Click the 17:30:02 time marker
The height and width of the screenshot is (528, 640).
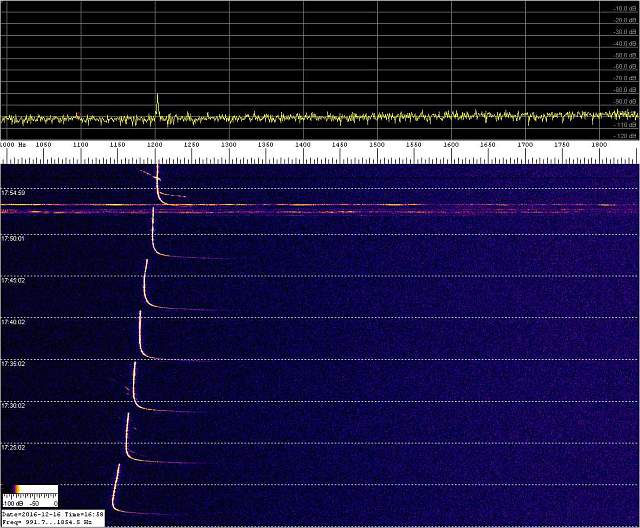click(x=13, y=406)
